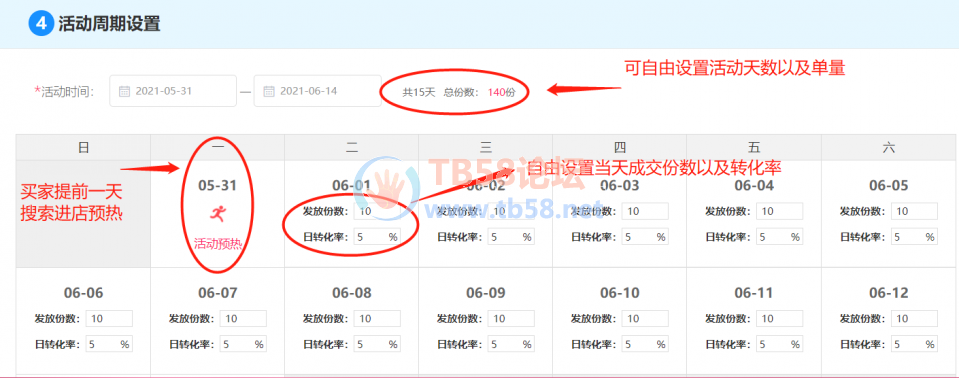Click 日转化率 input for 06-01
This screenshot has width=959, height=378.
point(377,237)
